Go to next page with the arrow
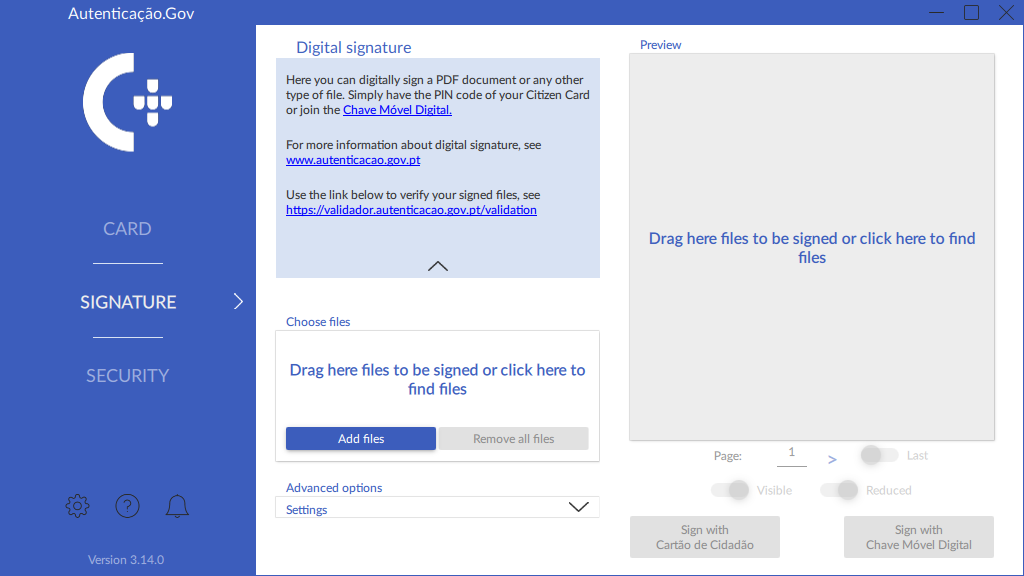 click(x=832, y=459)
